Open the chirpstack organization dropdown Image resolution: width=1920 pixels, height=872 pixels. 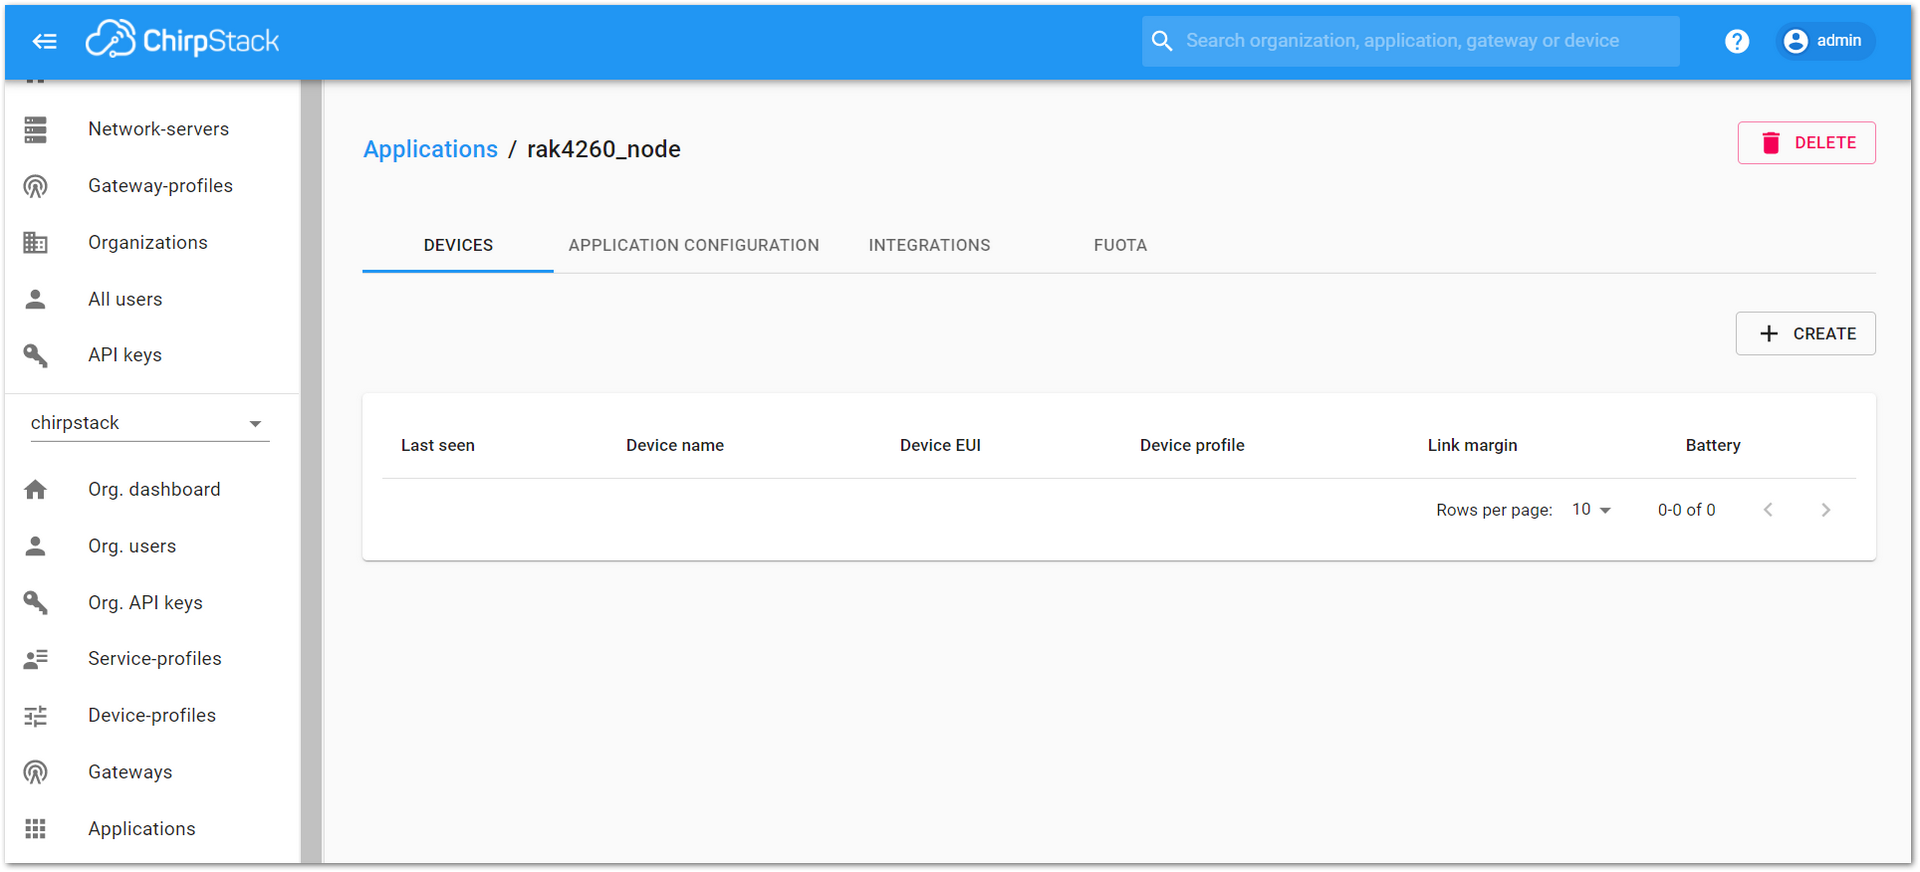point(150,423)
